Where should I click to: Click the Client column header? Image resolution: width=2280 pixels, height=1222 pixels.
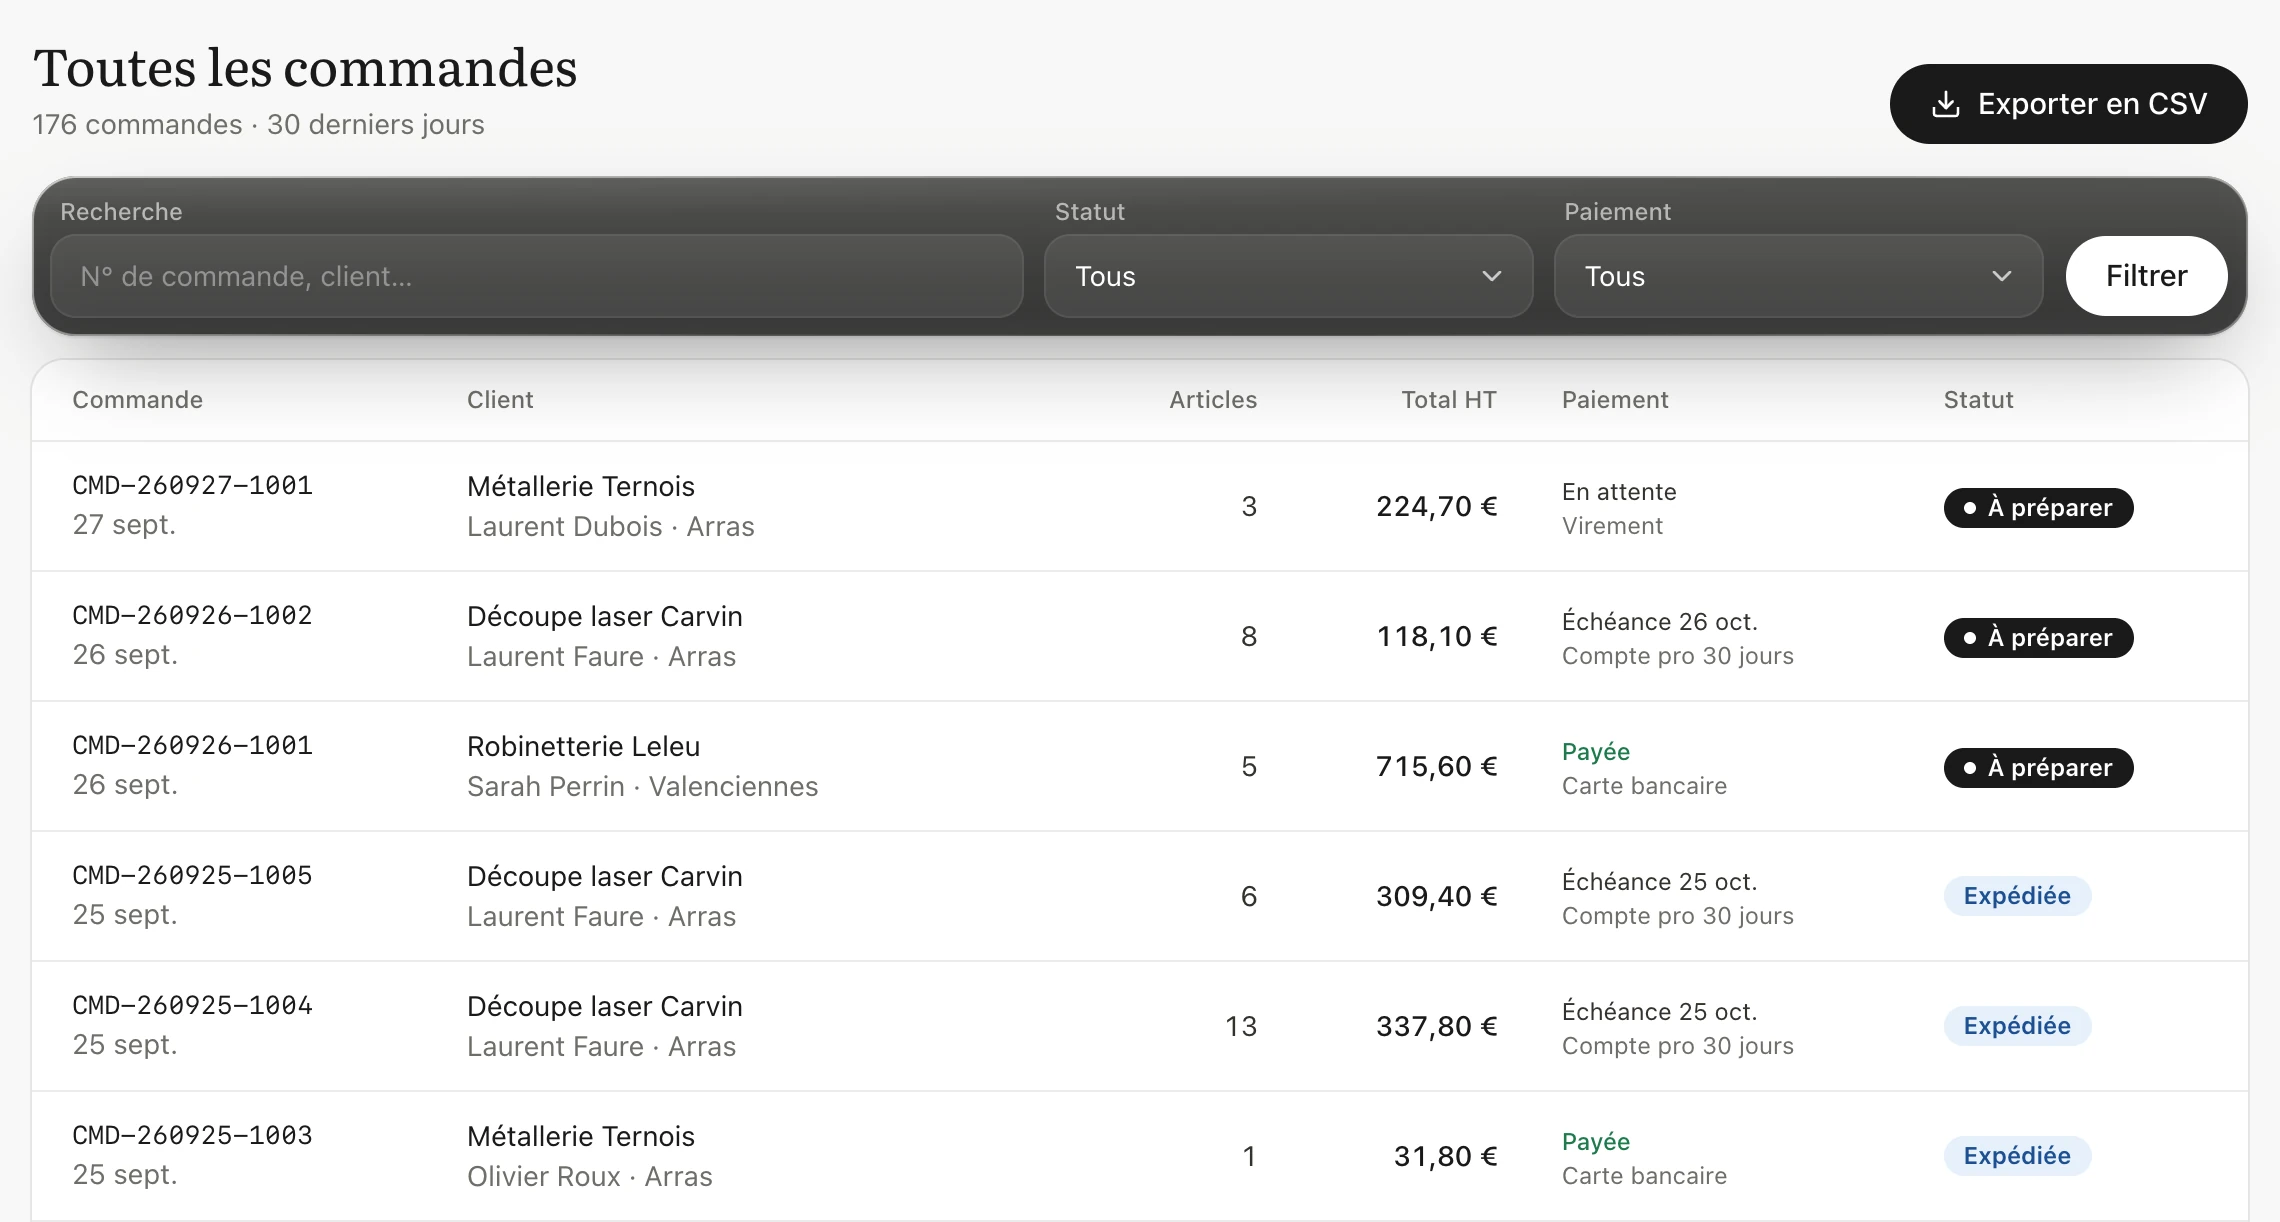500,400
